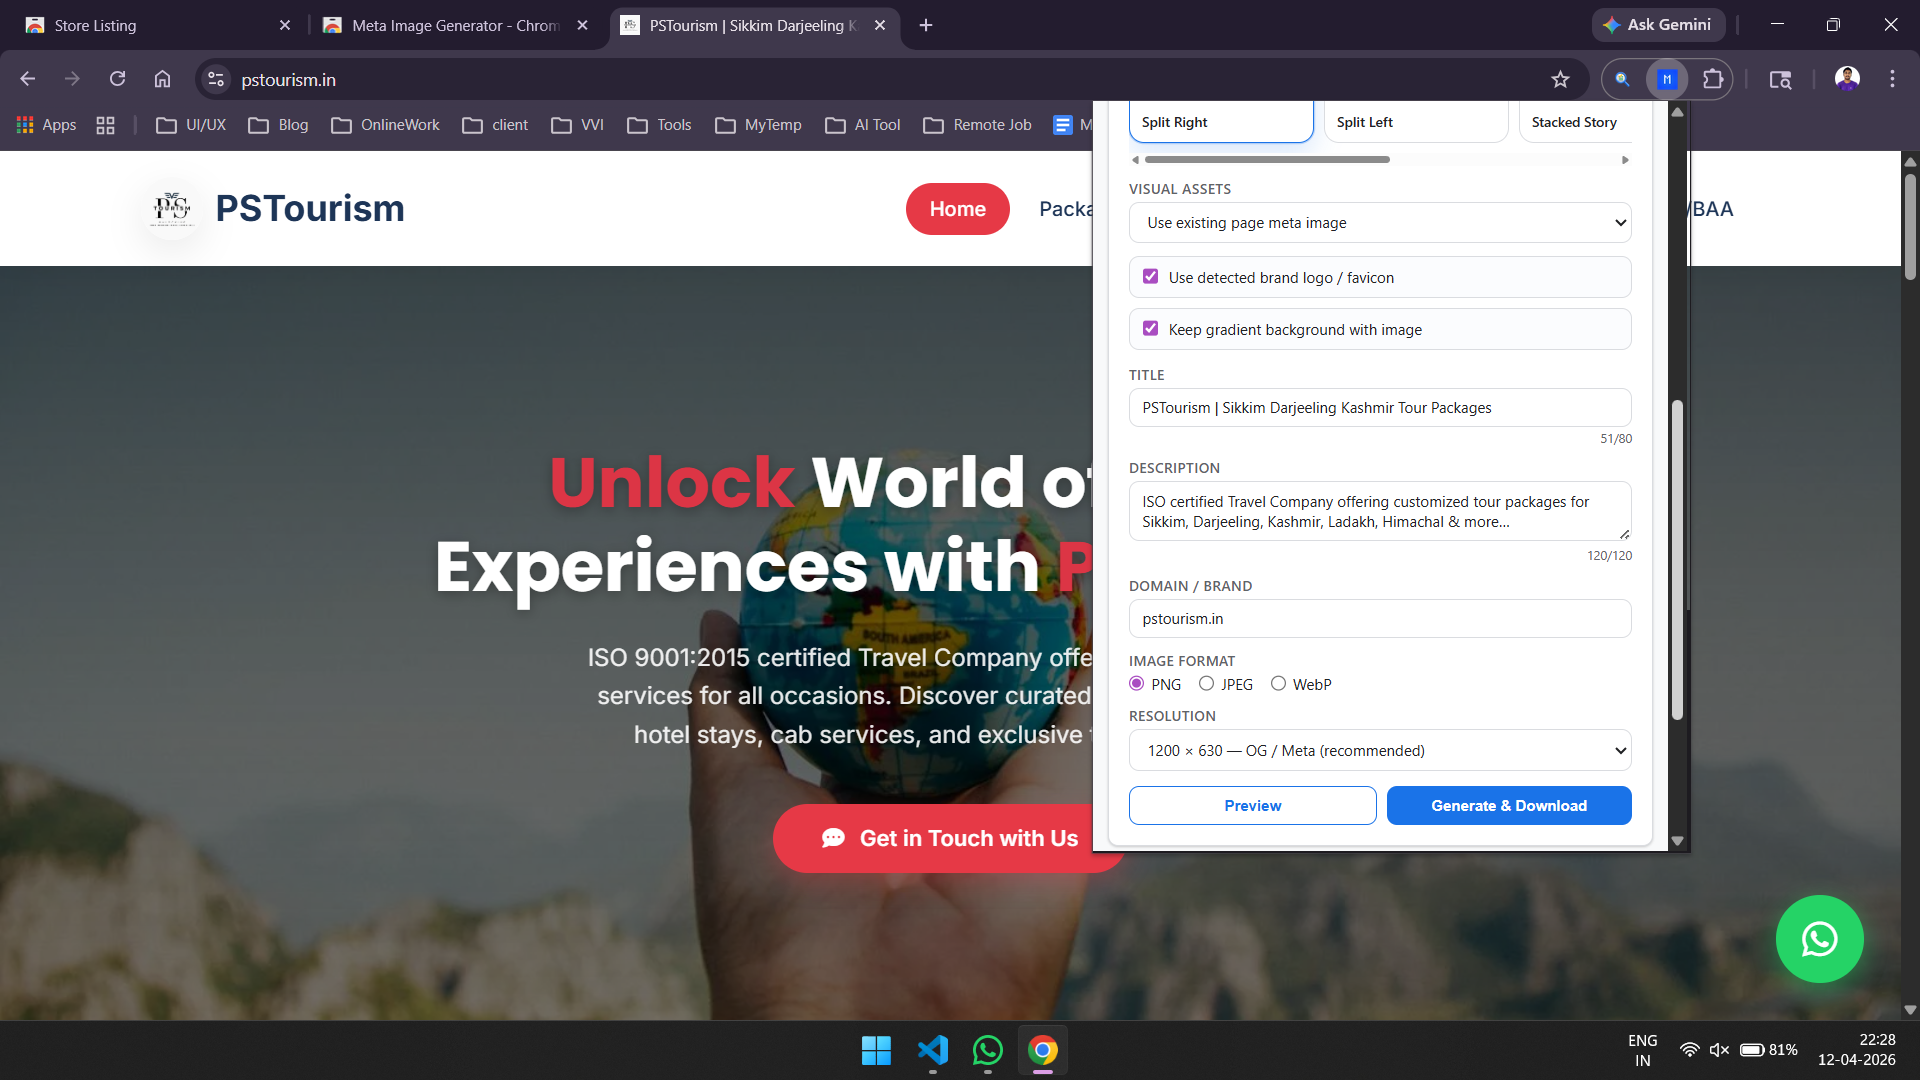1920x1080 pixels.
Task: Open the Chrome extensions puzzle icon
Action: coord(1713,79)
